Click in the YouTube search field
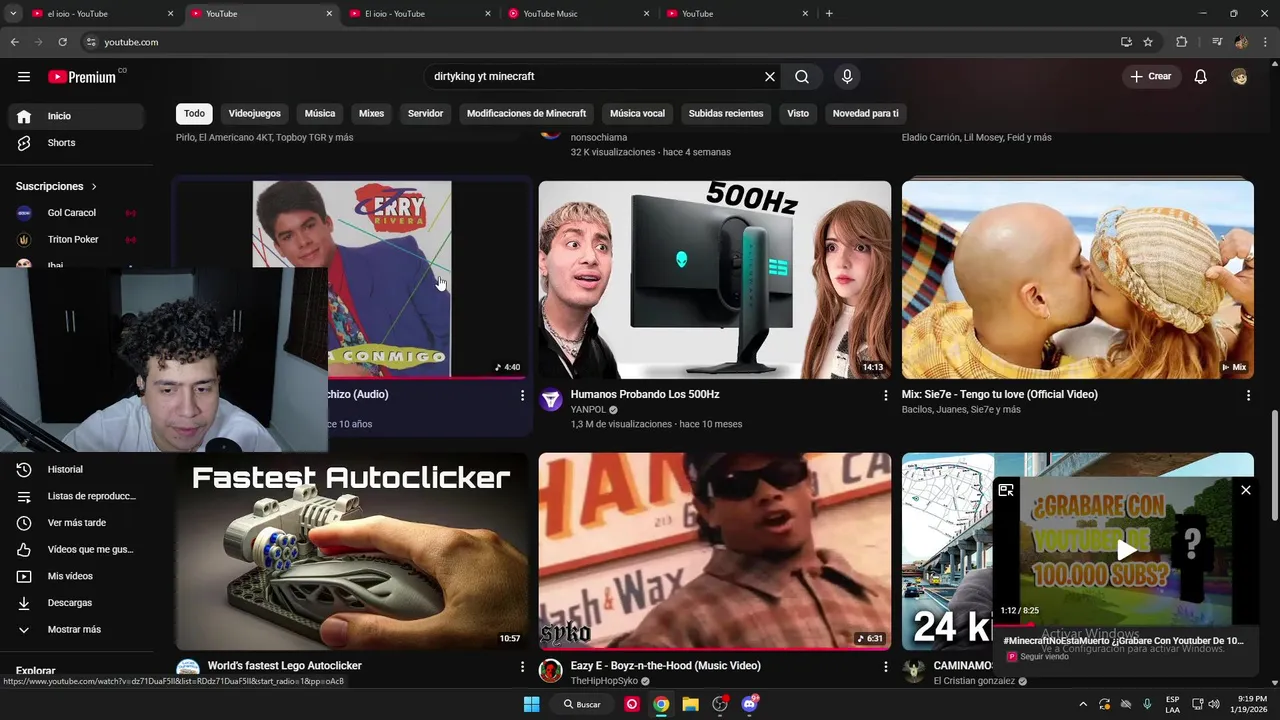Viewport: 1280px width, 720px height. [x=594, y=77]
